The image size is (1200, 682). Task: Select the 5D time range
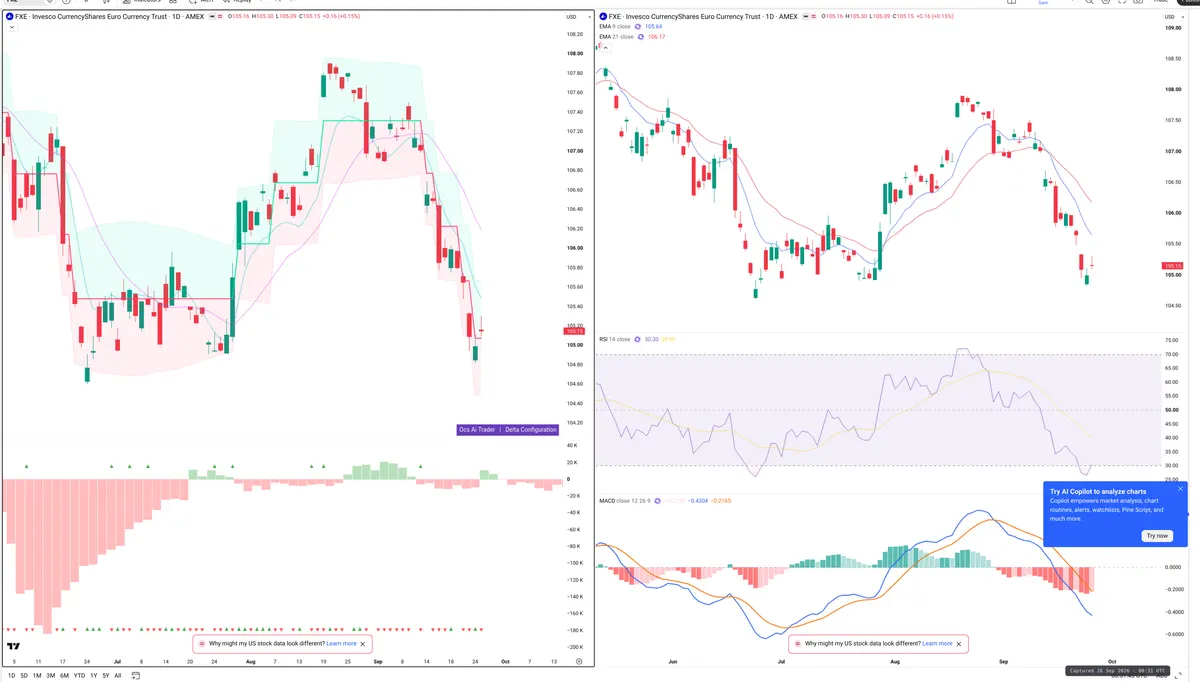25,676
